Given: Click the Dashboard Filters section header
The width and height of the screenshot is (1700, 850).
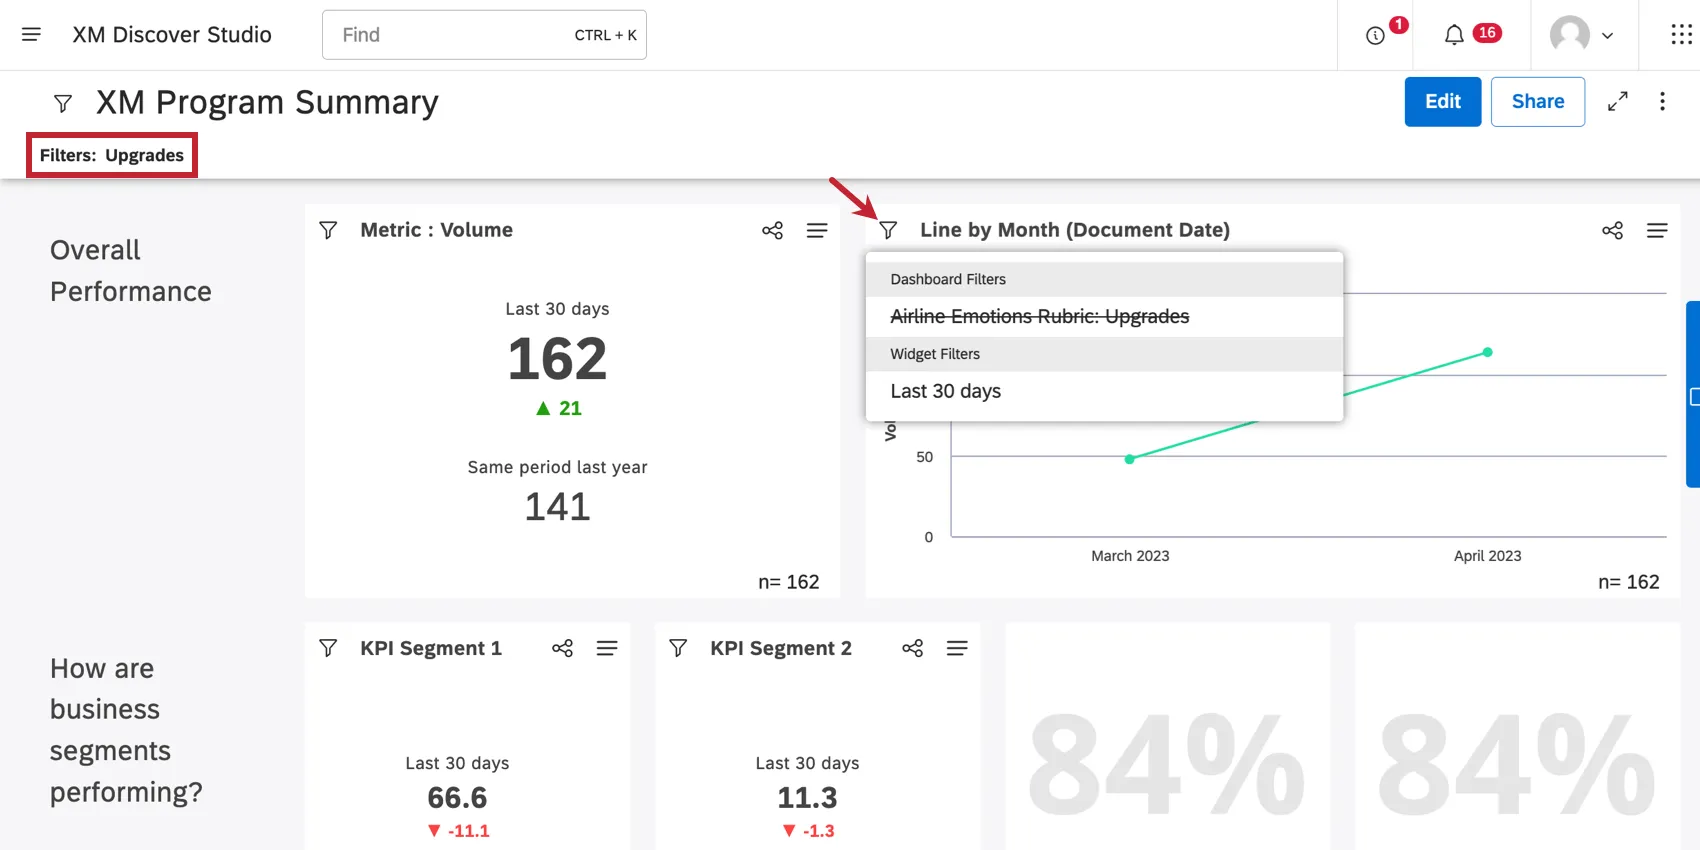Looking at the screenshot, I should [948, 280].
